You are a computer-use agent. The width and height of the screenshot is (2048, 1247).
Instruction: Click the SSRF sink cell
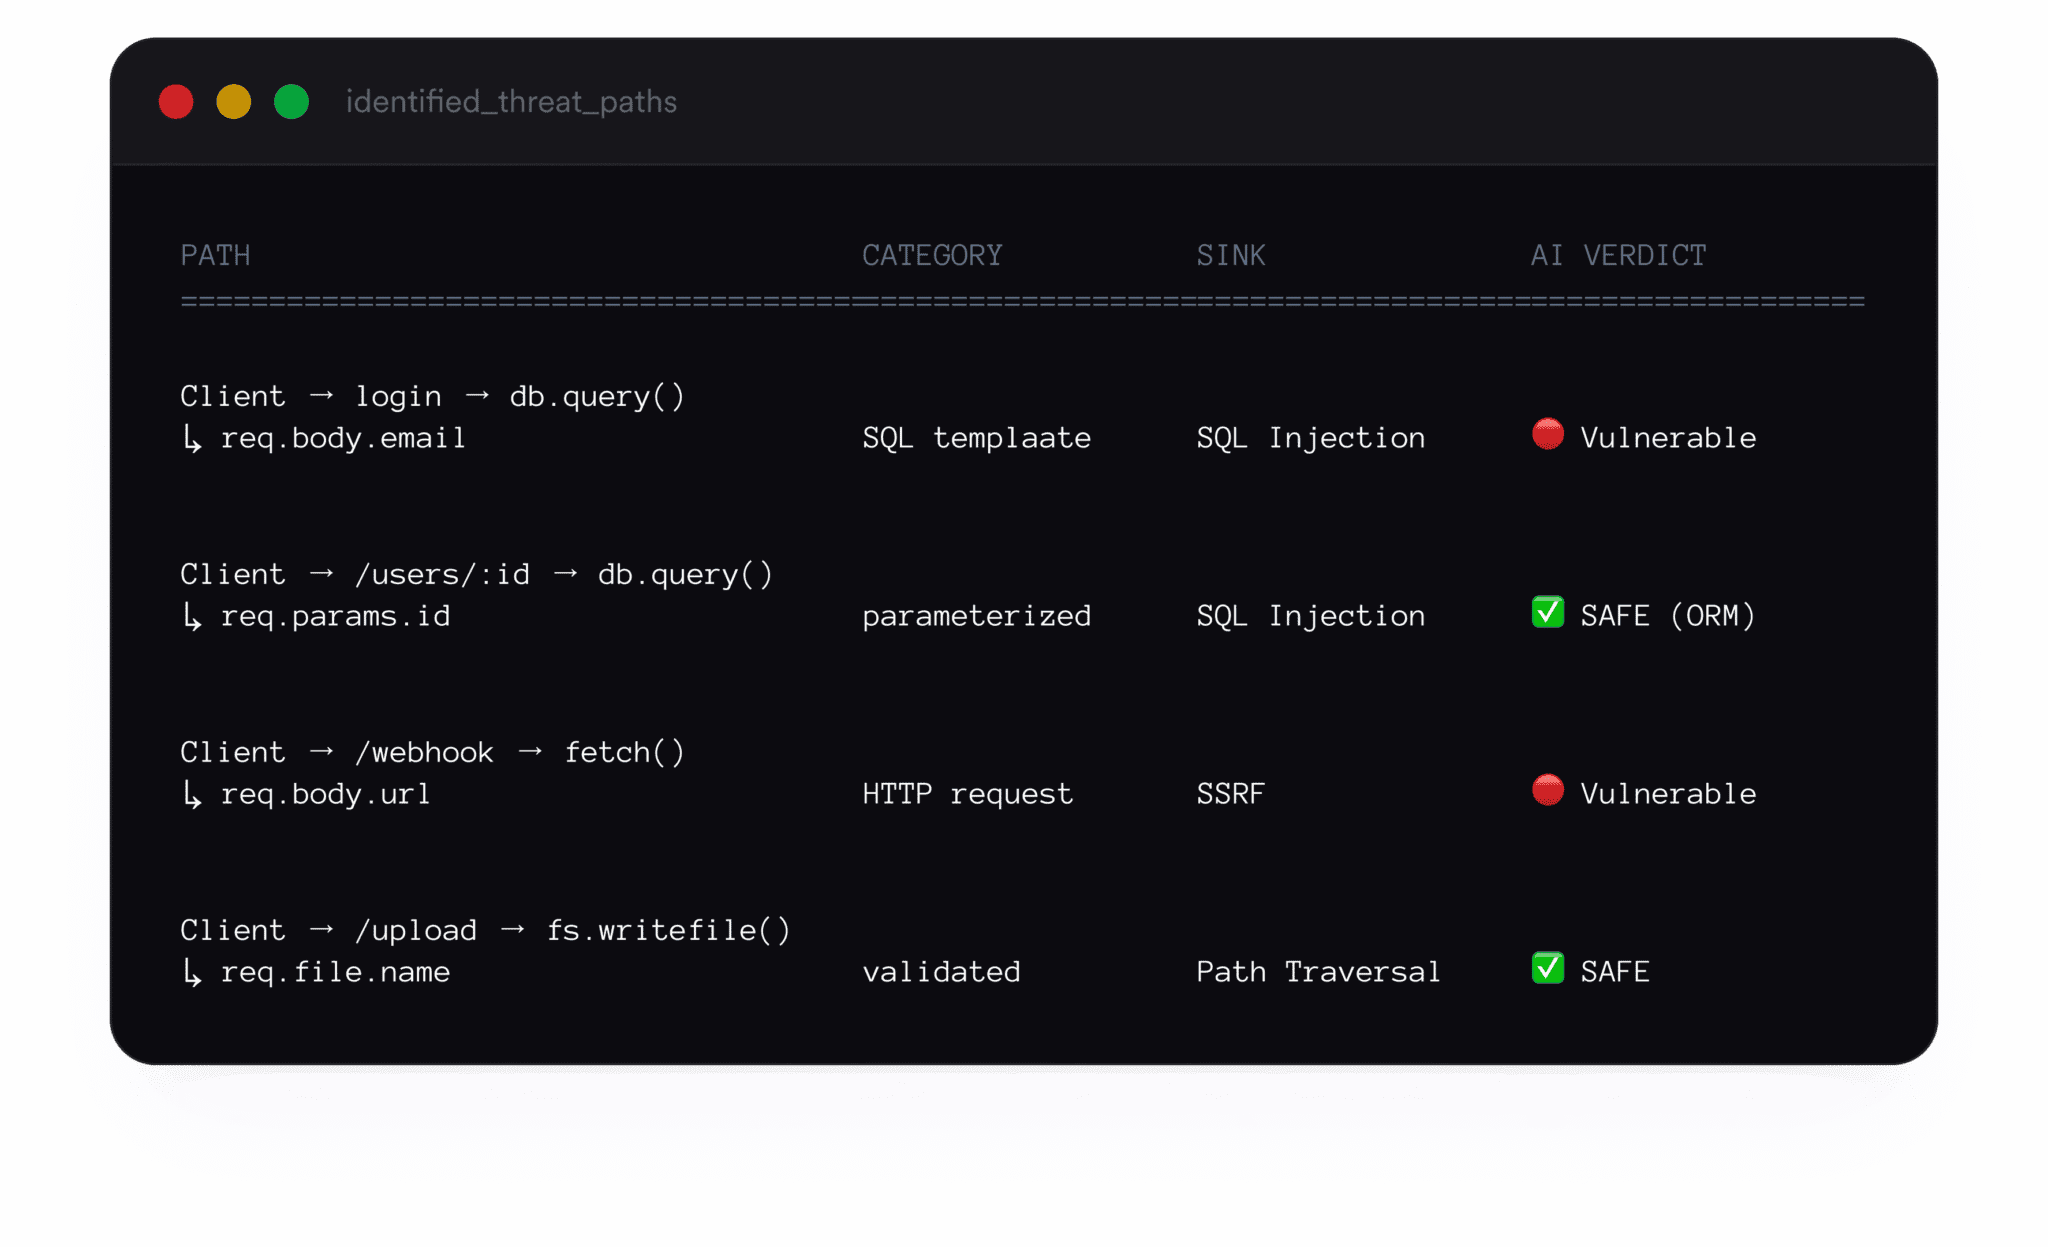coord(1231,794)
